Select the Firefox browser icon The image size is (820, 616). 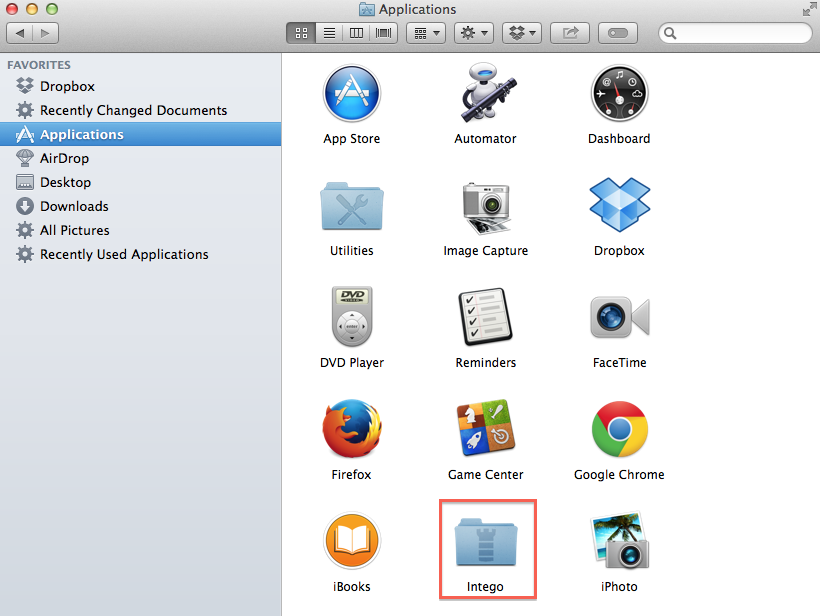pos(351,429)
